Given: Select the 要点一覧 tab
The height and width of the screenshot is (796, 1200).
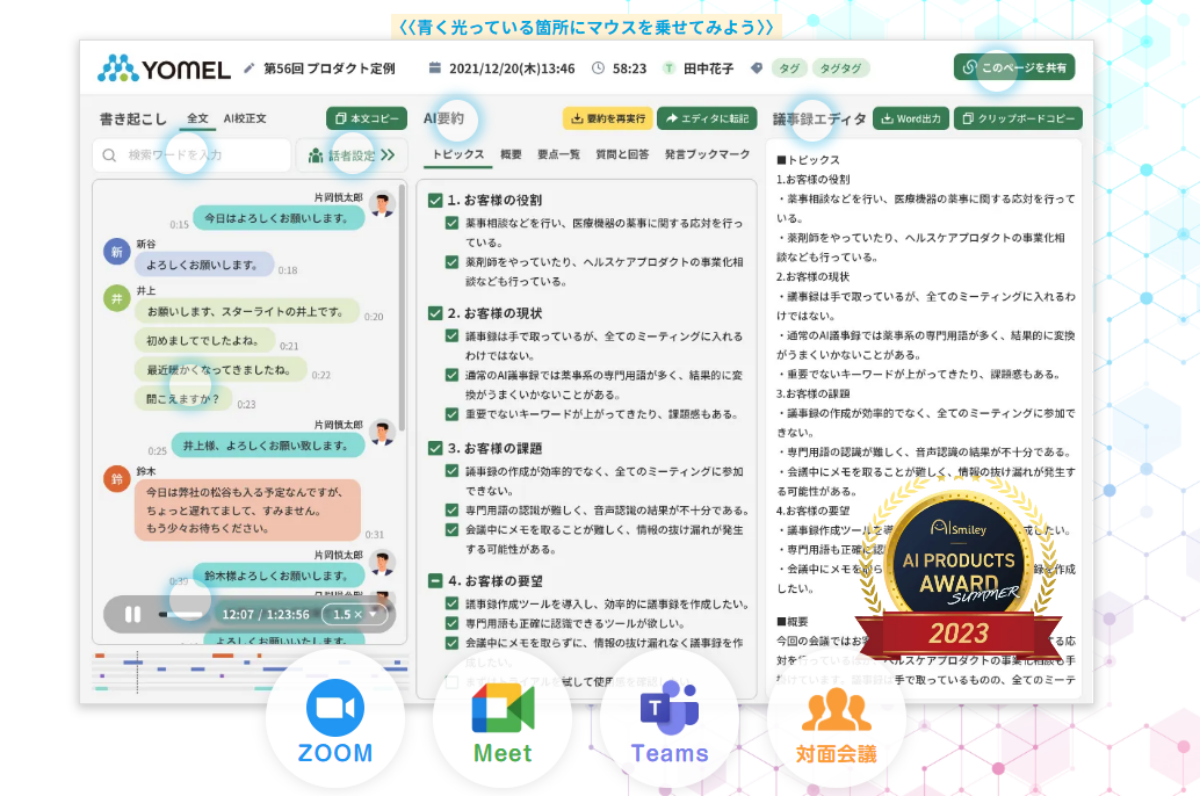Looking at the screenshot, I should pos(558,154).
